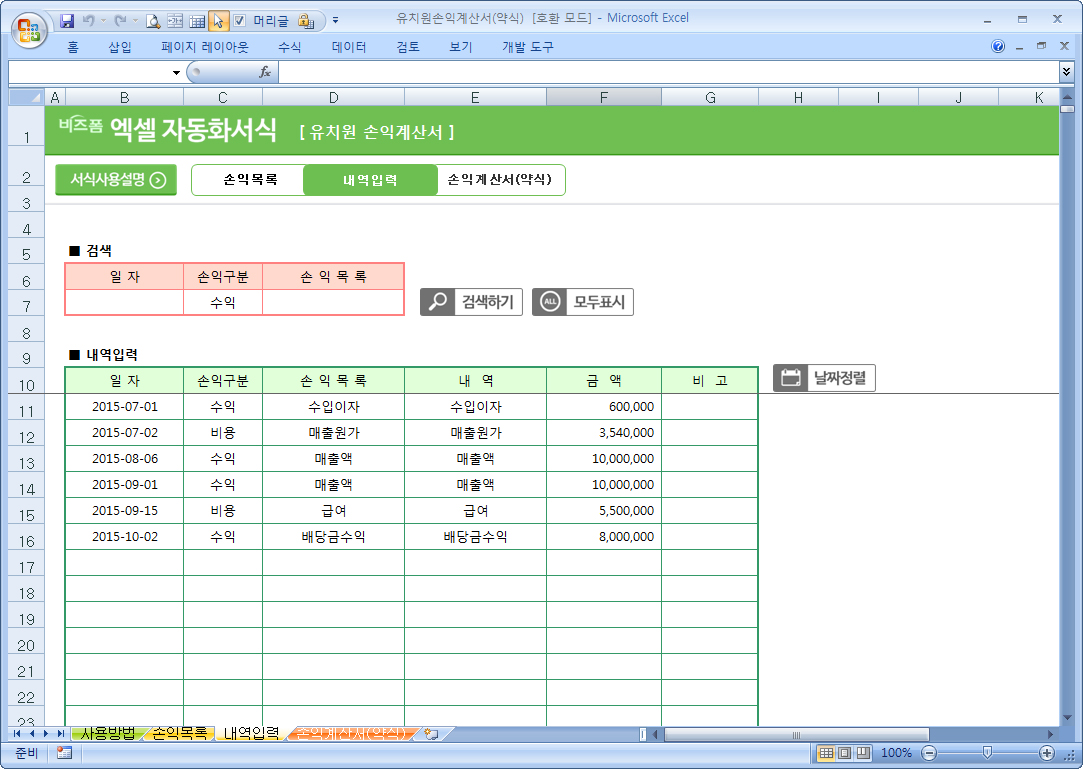Click the fx insert function icon
1083x769 pixels.
(265, 72)
